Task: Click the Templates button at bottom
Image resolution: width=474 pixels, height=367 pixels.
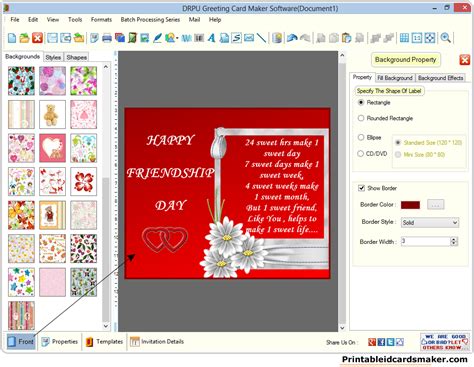Action: pyautogui.click(x=104, y=342)
